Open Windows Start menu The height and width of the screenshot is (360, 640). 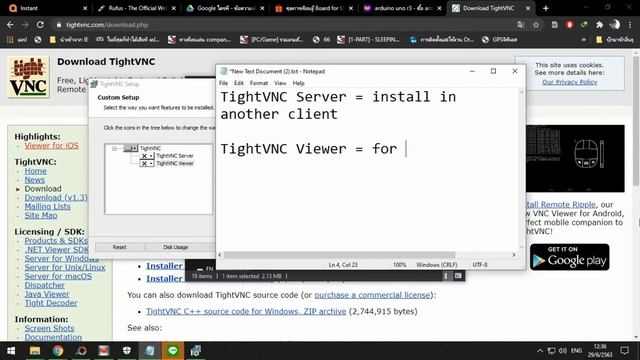(x=11, y=351)
